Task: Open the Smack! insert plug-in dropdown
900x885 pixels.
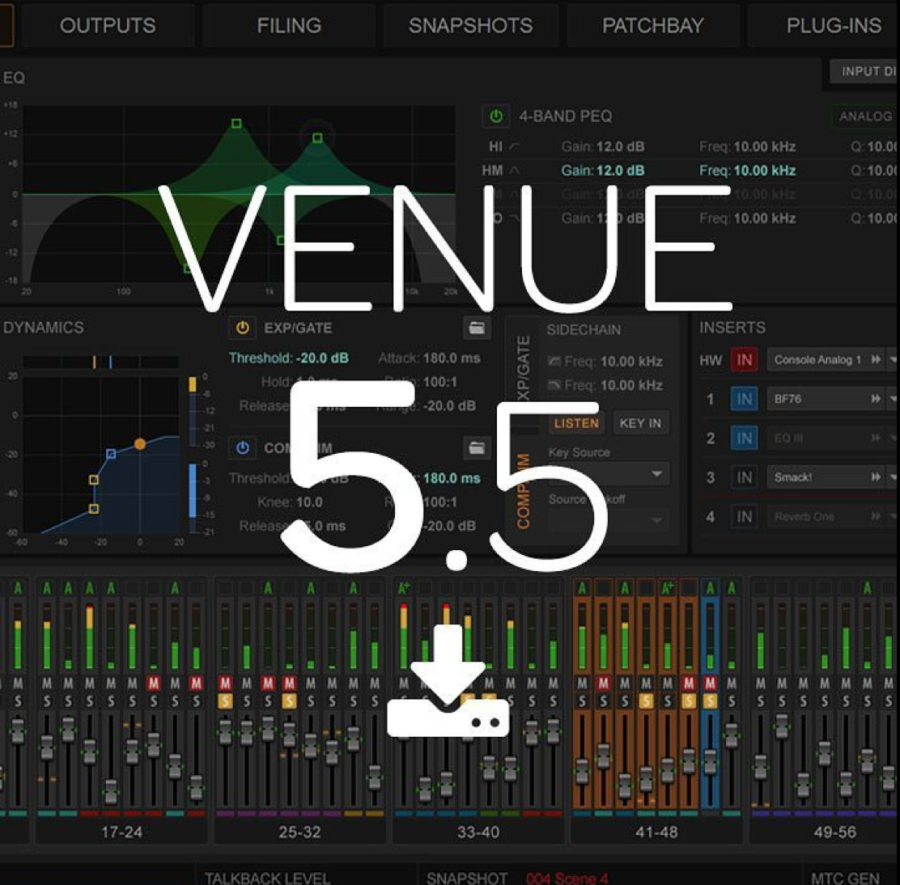Action: (x=892, y=478)
